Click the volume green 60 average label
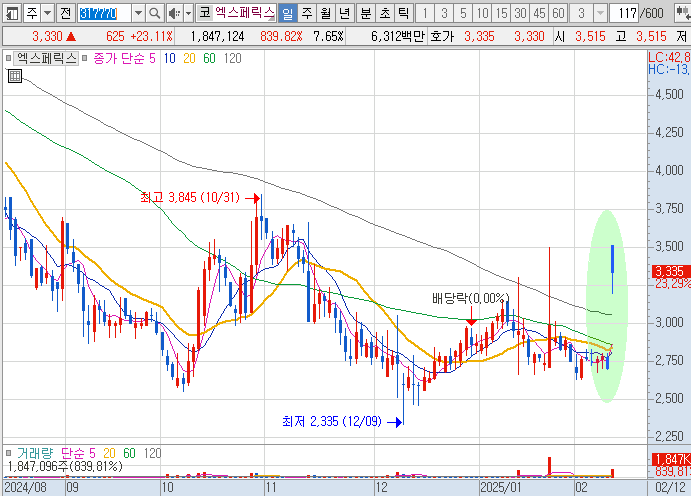The image size is (691, 496). pos(129,453)
